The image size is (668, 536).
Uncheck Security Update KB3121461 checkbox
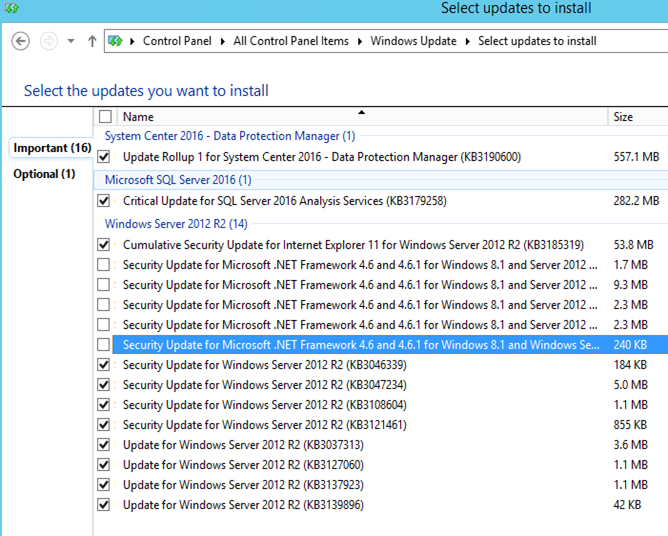point(104,425)
